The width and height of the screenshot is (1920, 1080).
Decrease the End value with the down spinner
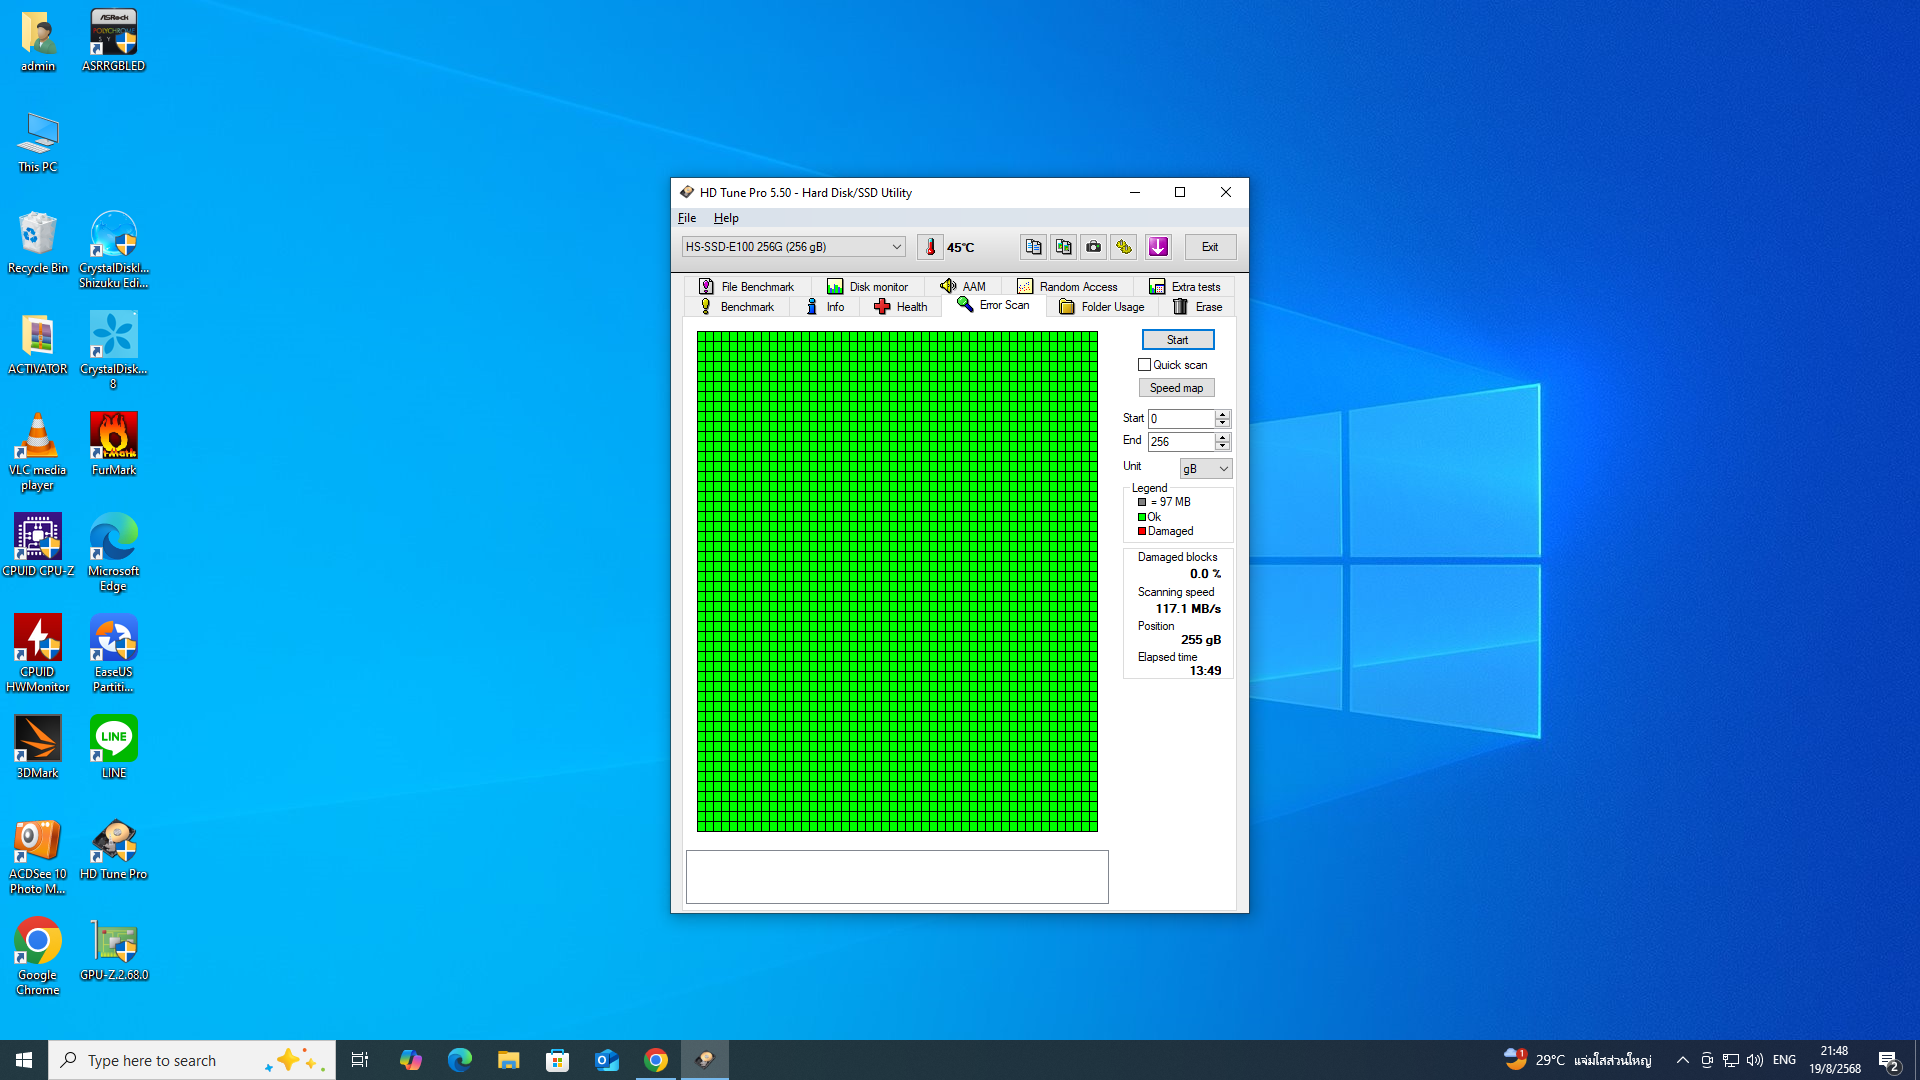pyautogui.click(x=1222, y=446)
